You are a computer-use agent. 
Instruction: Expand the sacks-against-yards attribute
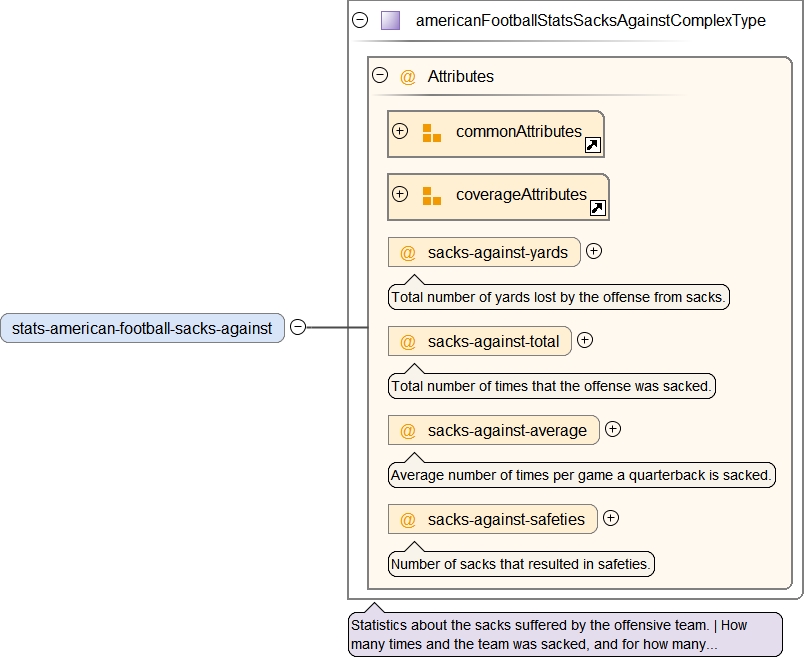click(x=594, y=251)
